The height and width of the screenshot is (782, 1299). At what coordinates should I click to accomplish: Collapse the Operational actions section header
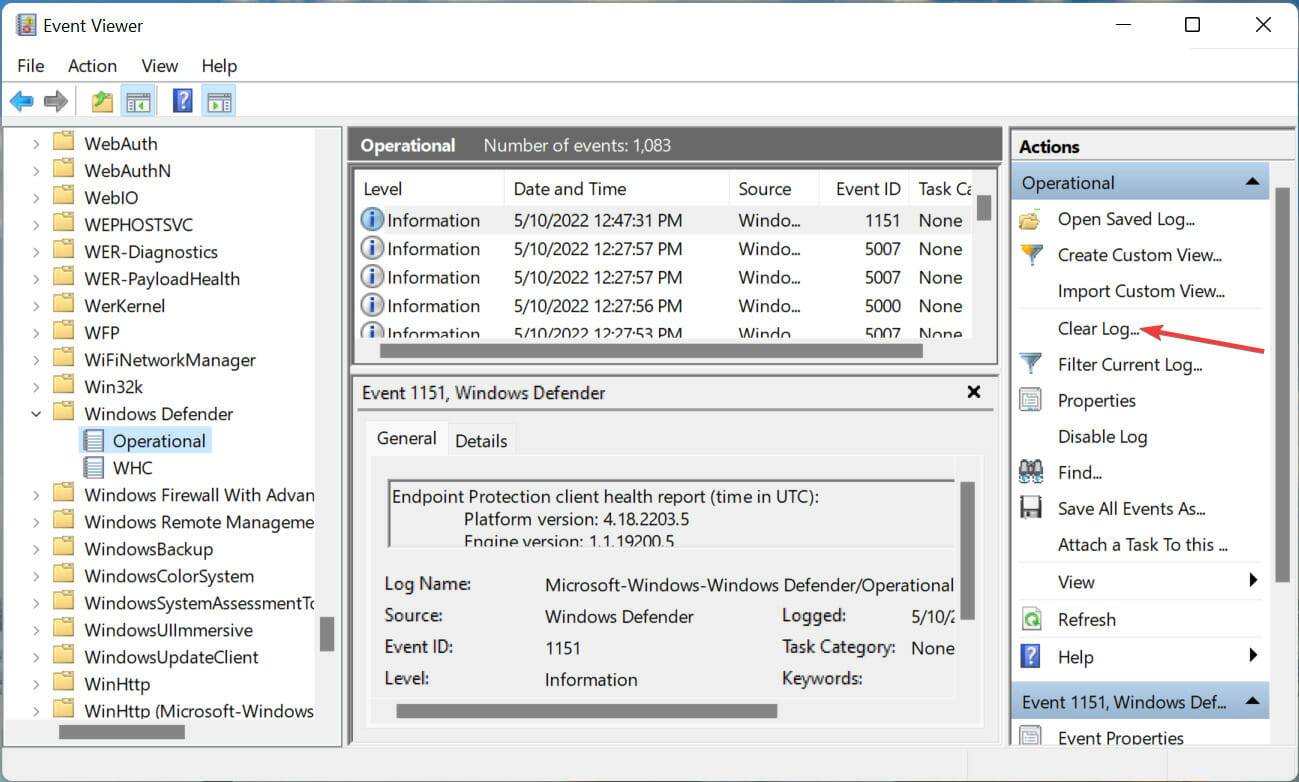pos(1251,183)
